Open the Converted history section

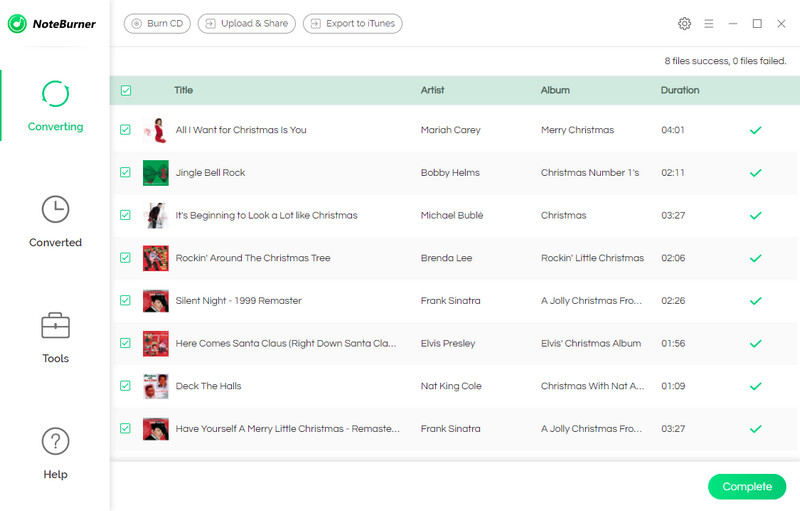pos(55,221)
